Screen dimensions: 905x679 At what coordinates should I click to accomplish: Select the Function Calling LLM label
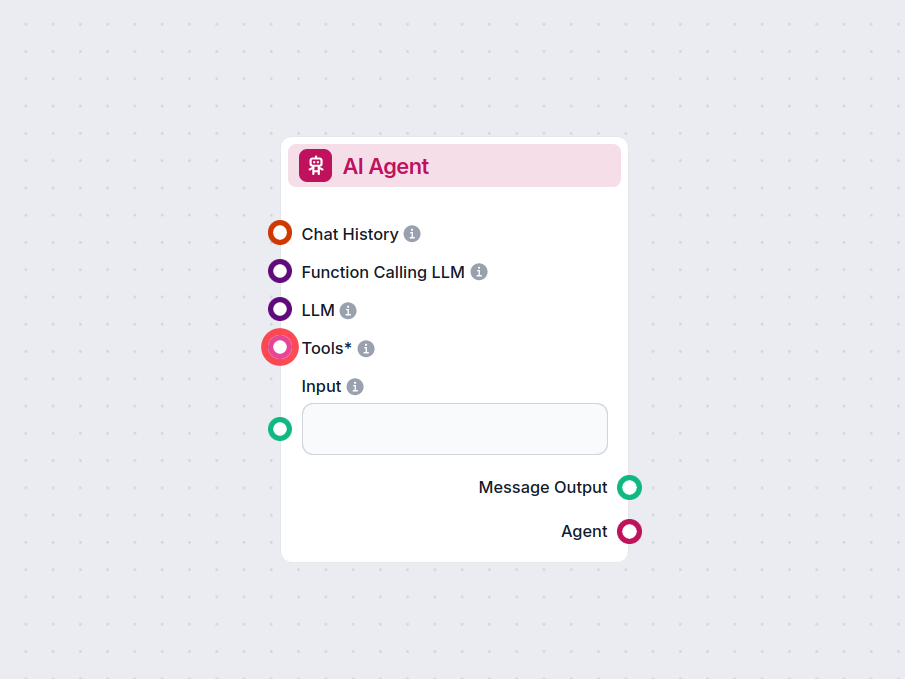click(x=381, y=271)
